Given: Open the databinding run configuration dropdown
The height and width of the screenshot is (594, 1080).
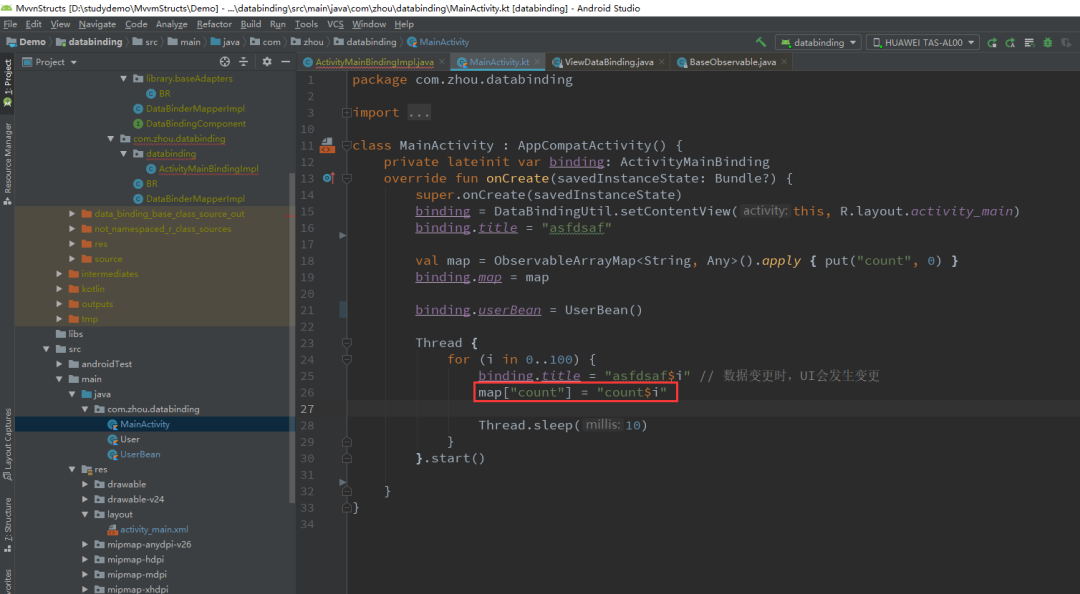Looking at the screenshot, I should click(x=818, y=43).
